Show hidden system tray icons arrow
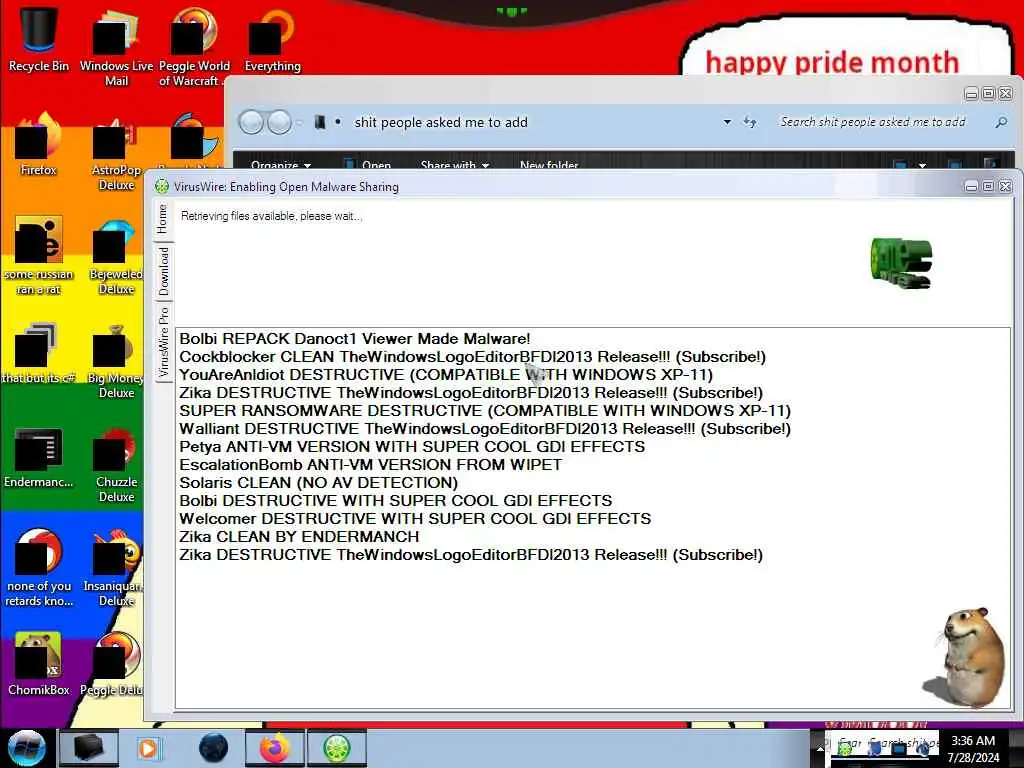1024x768 pixels. pyautogui.click(x=820, y=748)
